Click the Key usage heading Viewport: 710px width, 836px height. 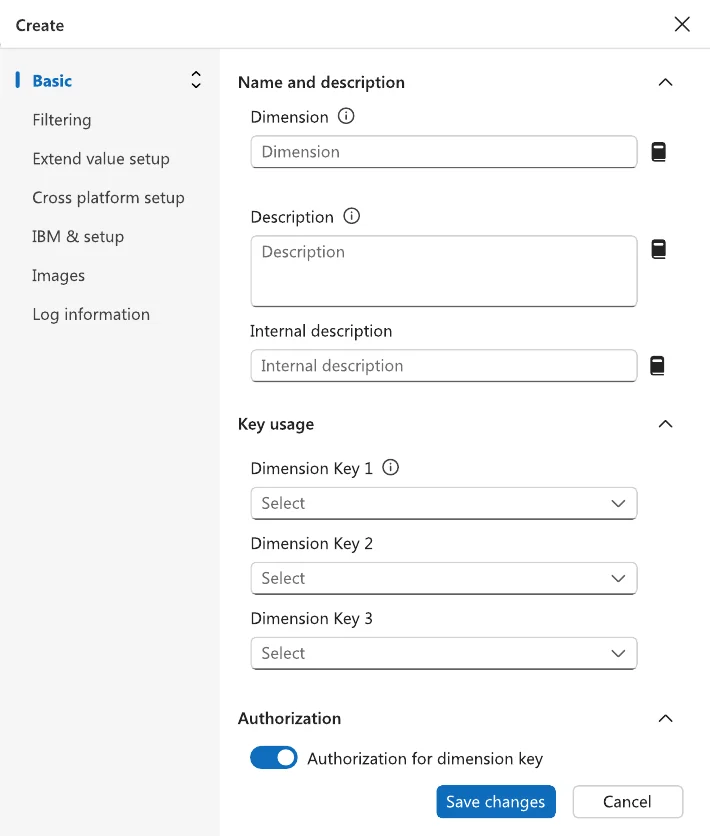276,424
